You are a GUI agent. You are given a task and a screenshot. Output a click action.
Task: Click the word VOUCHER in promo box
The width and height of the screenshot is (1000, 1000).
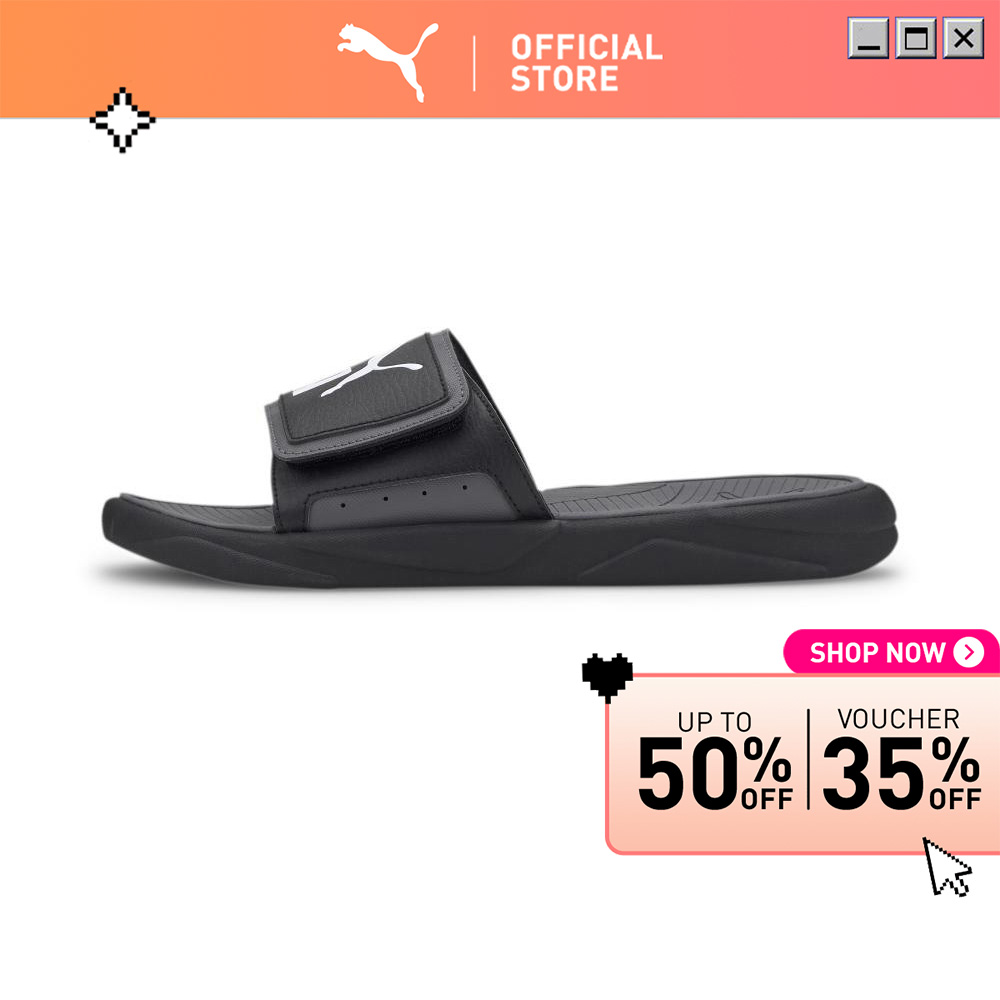(898, 719)
